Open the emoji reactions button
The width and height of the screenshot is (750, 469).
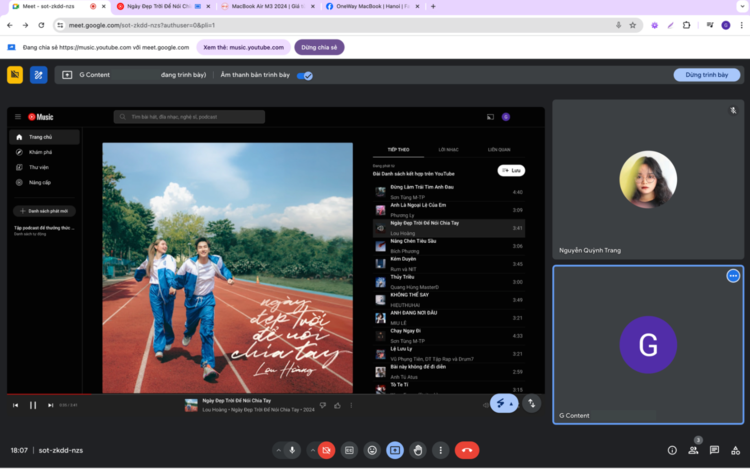point(372,450)
